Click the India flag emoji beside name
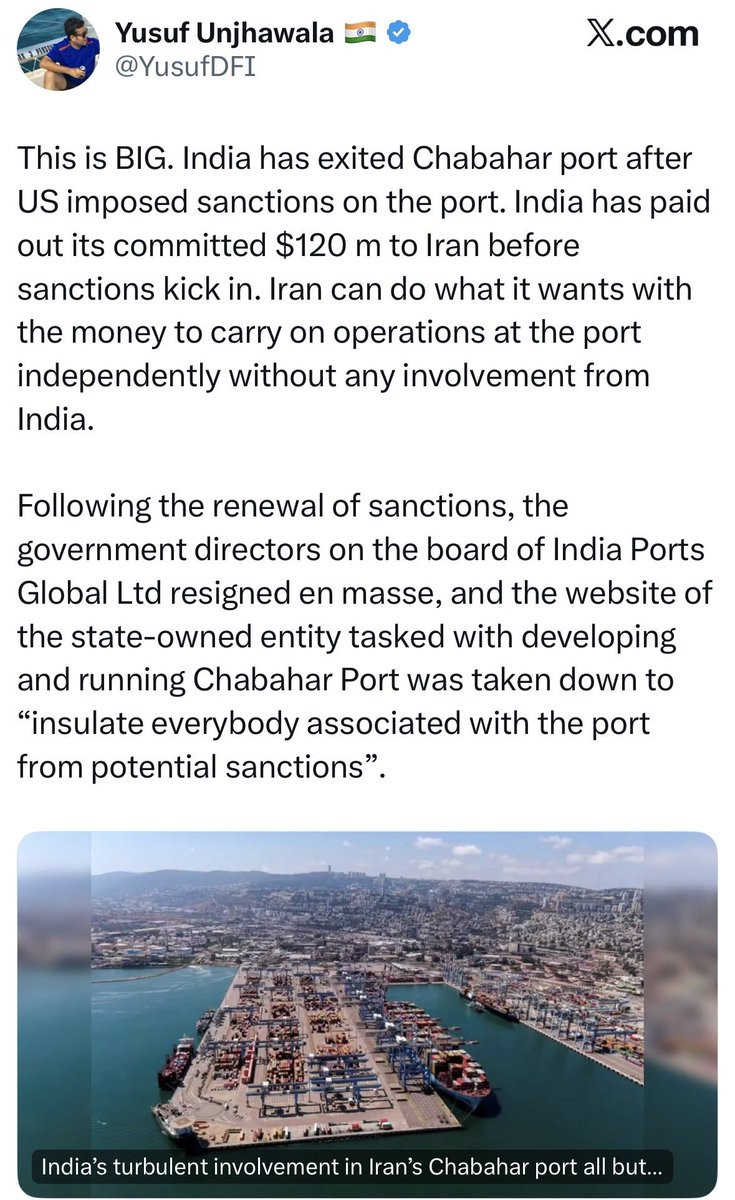The image size is (735, 1200). pyautogui.click(x=361, y=33)
